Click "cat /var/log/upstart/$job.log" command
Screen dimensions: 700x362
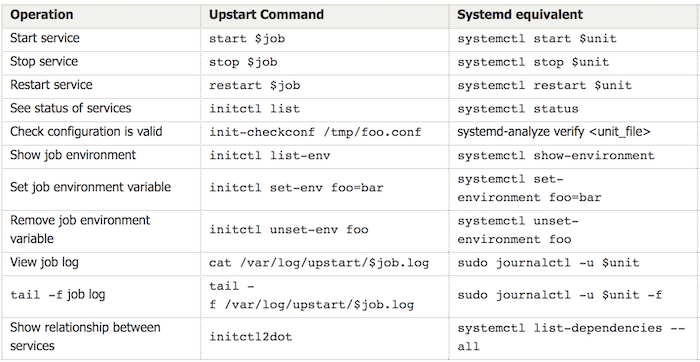(x=319, y=262)
